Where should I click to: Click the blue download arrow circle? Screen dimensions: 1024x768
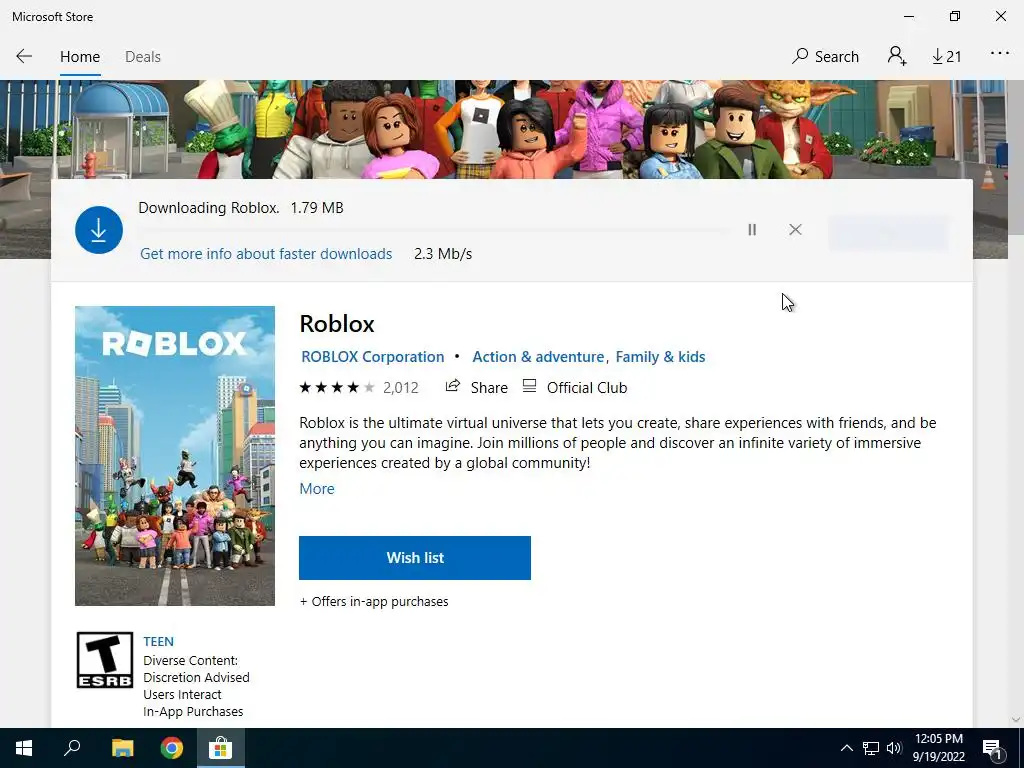click(99, 230)
